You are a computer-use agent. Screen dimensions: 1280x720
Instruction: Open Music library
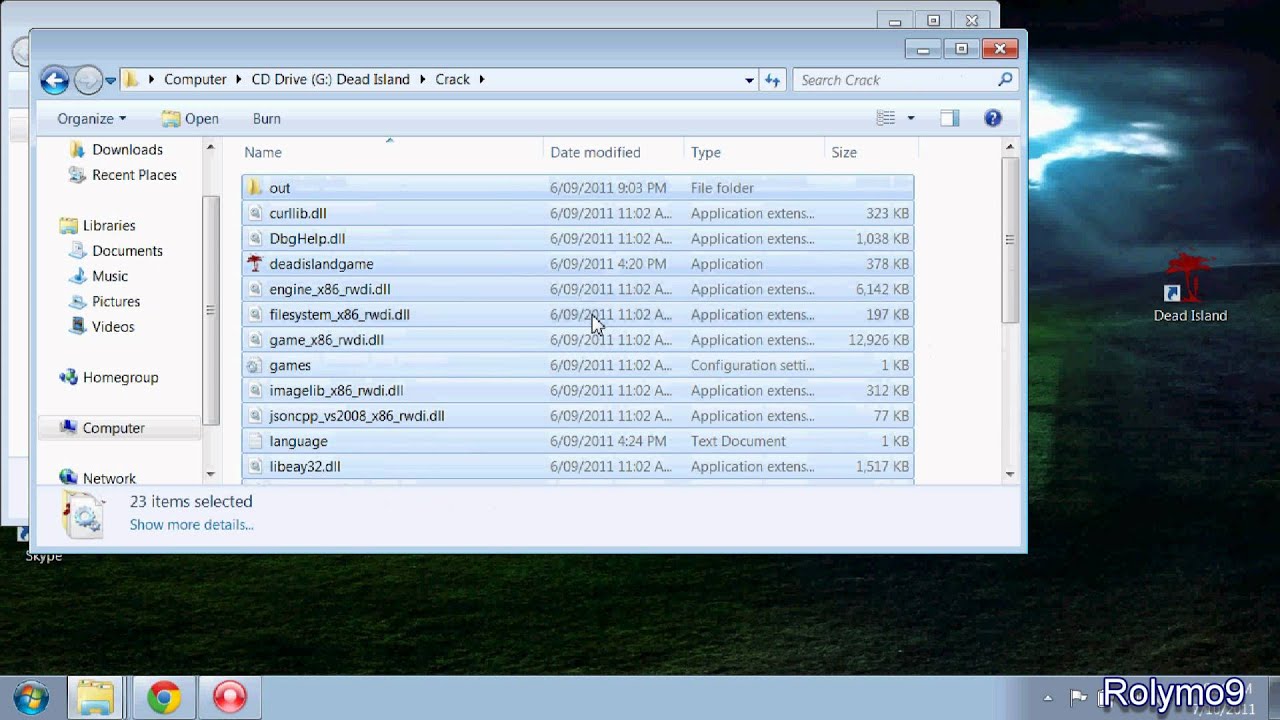[x=110, y=276]
